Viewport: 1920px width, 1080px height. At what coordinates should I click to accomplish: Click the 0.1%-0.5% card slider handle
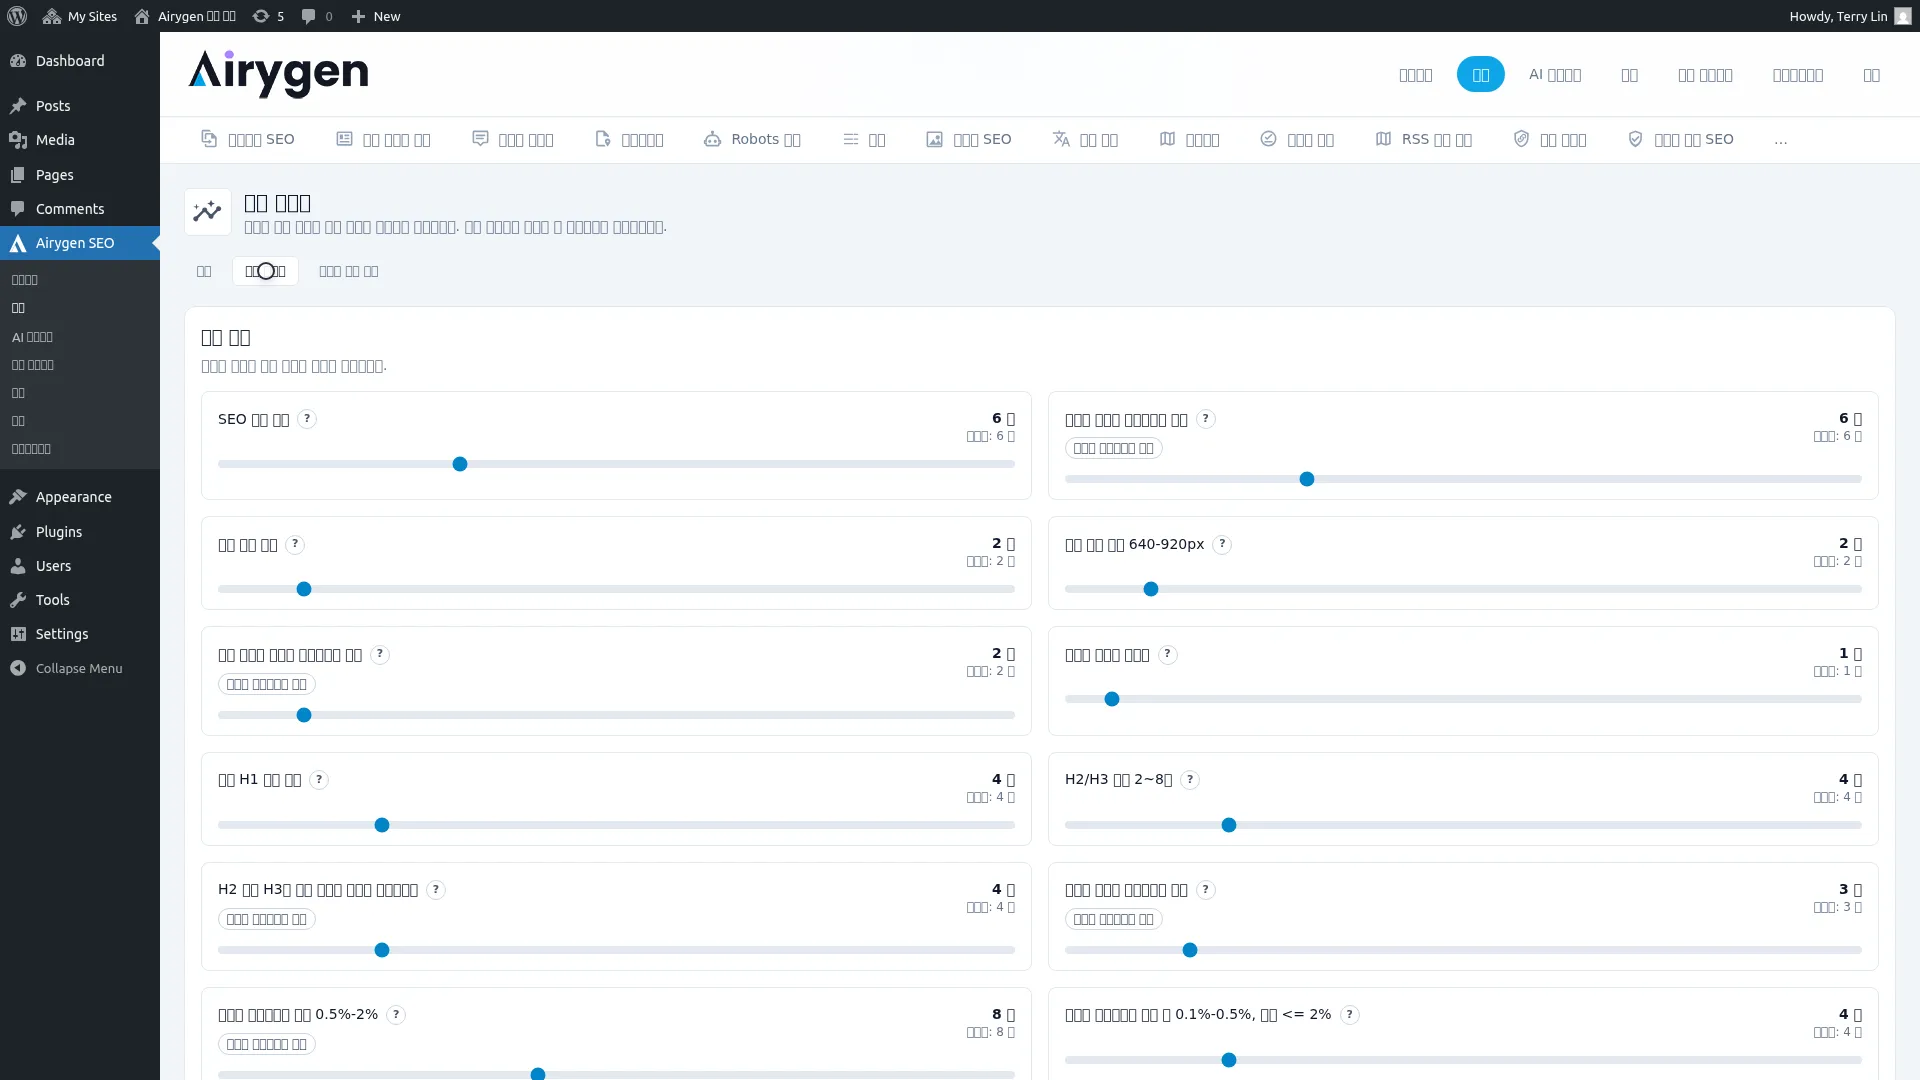pyautogui.click(x=1229, y=1060)
